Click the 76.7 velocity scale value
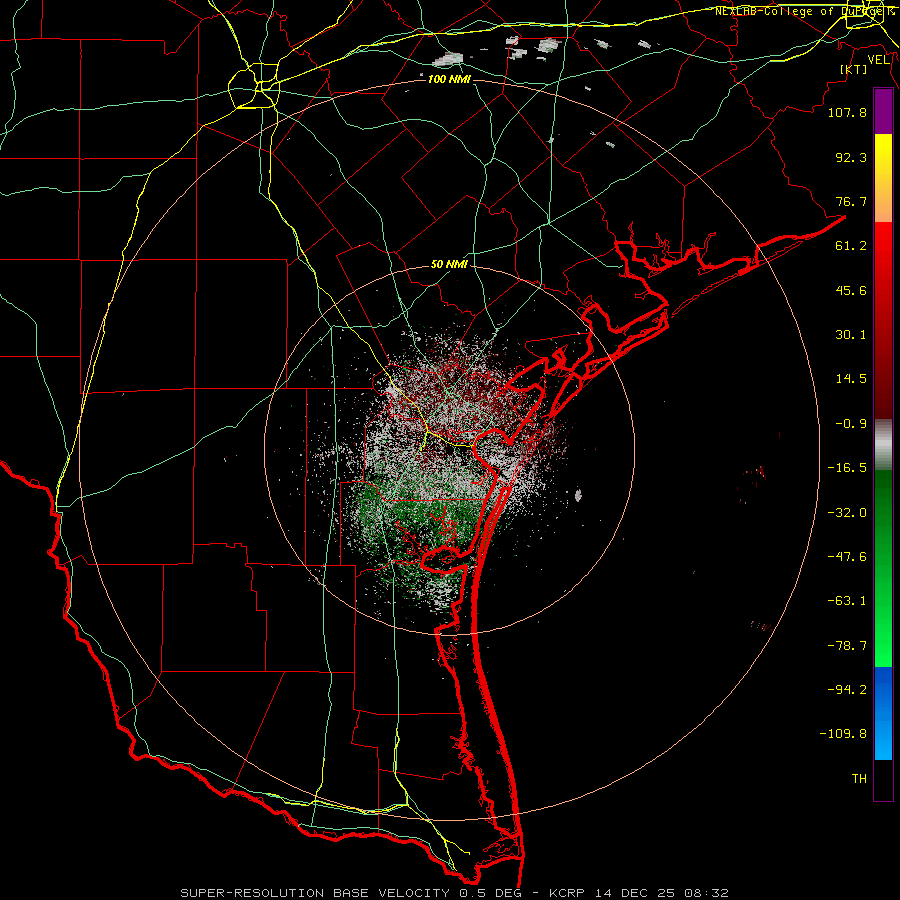 (x=851, y=201)
